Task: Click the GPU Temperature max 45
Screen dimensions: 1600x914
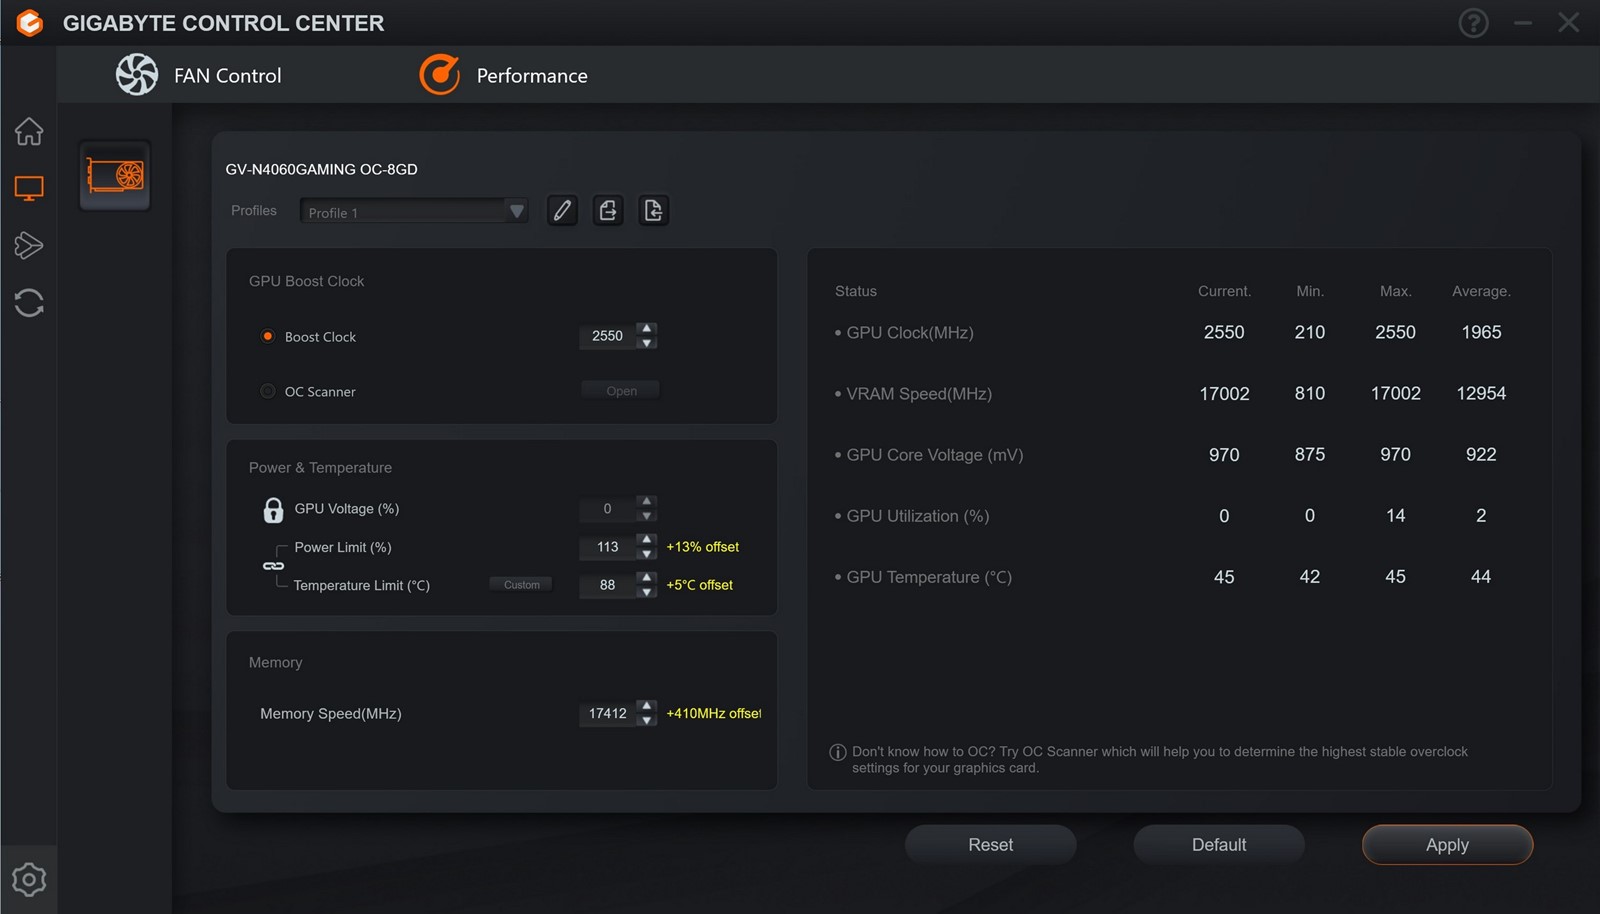Action: click(x=1395, y=577)
